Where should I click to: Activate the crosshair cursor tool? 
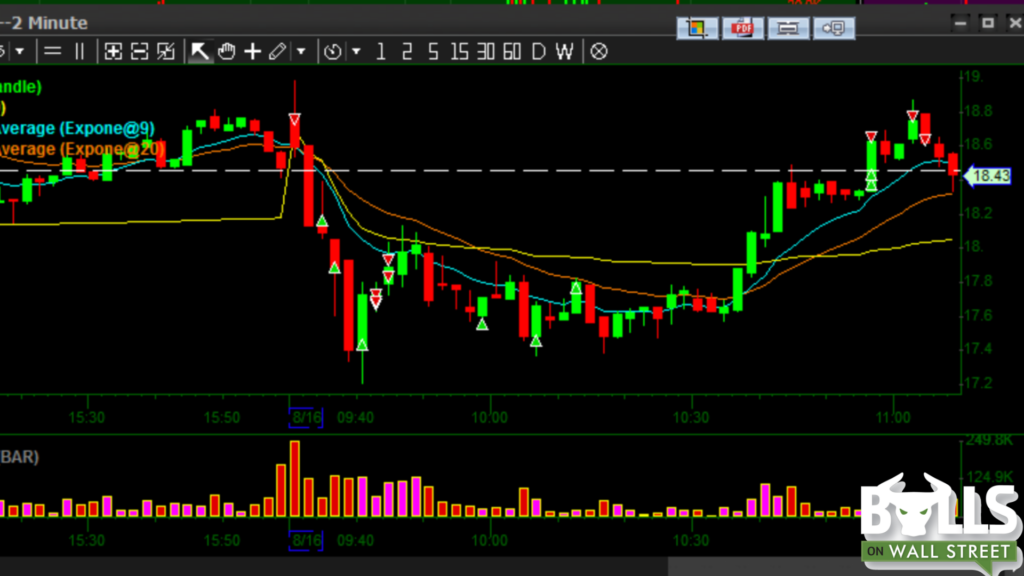pos(252,51)
